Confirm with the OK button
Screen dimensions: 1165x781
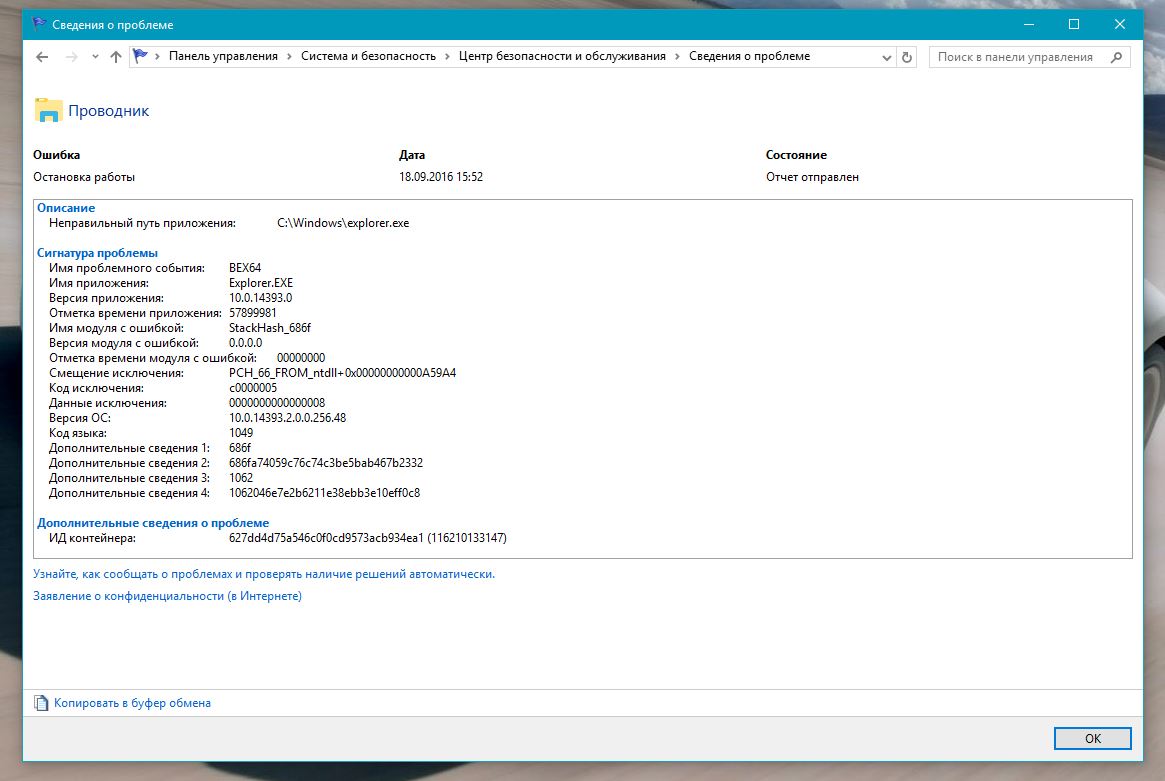(x=1092, y=739)
